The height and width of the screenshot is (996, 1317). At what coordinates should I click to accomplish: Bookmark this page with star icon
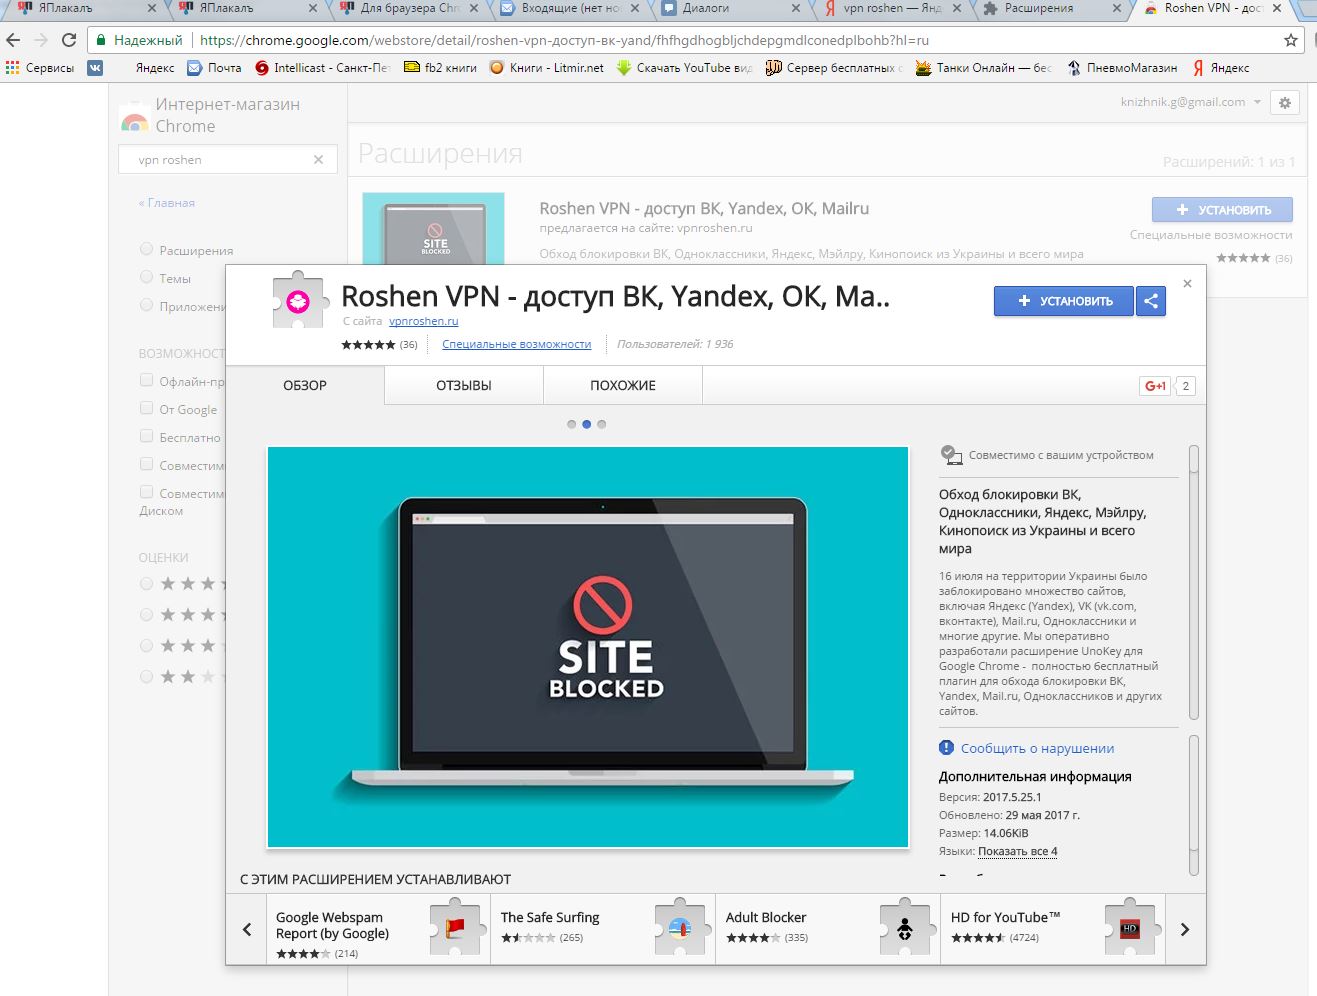1291,40
